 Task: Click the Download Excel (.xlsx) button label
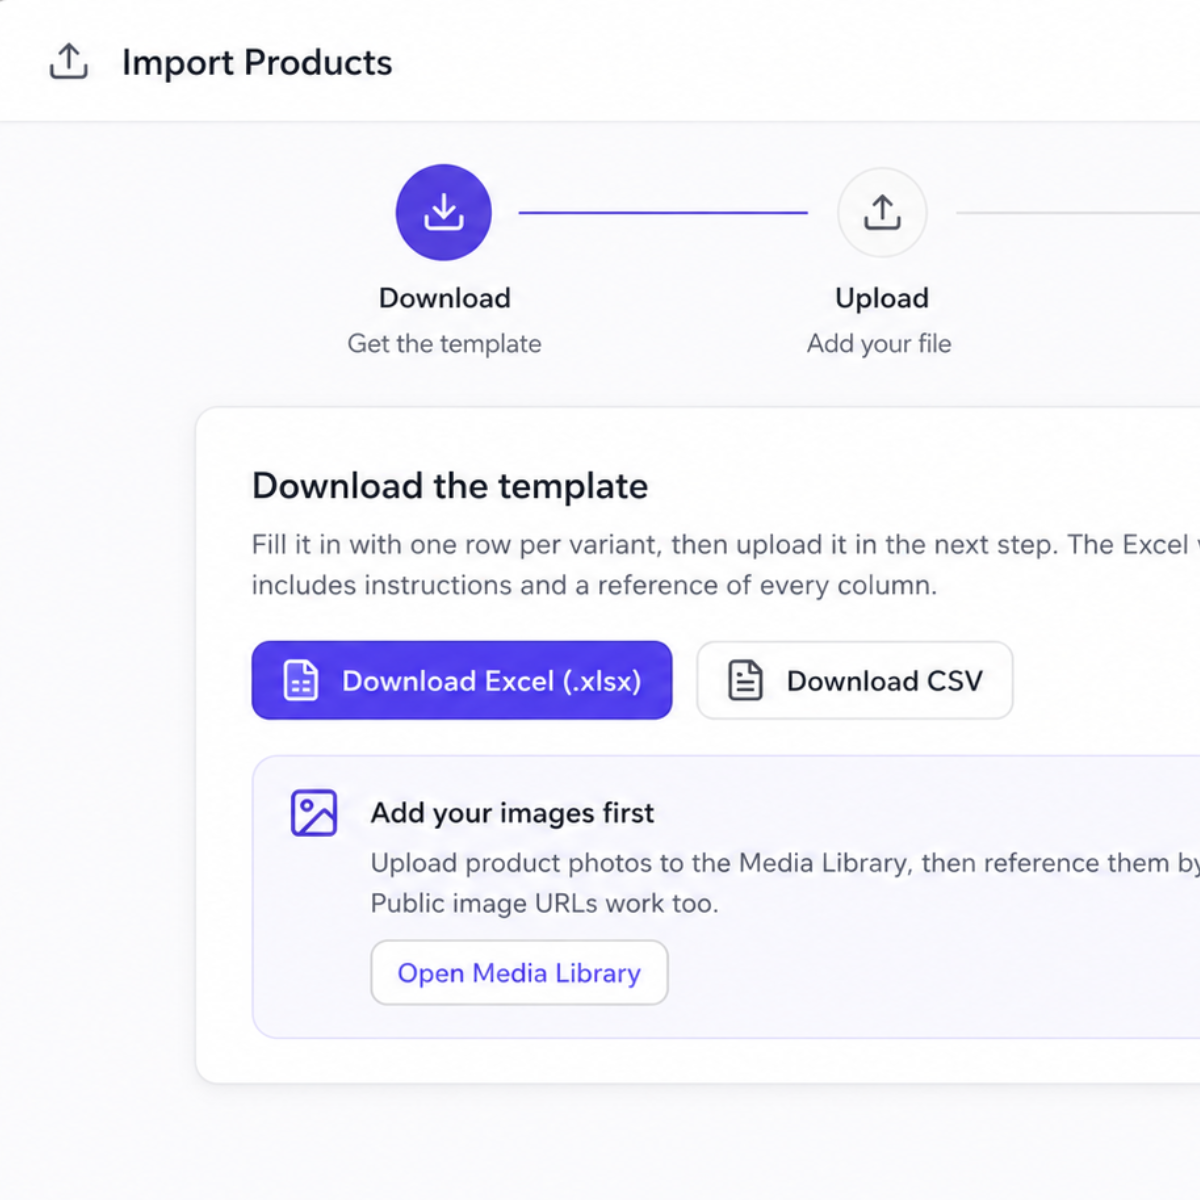coord(491,681)
